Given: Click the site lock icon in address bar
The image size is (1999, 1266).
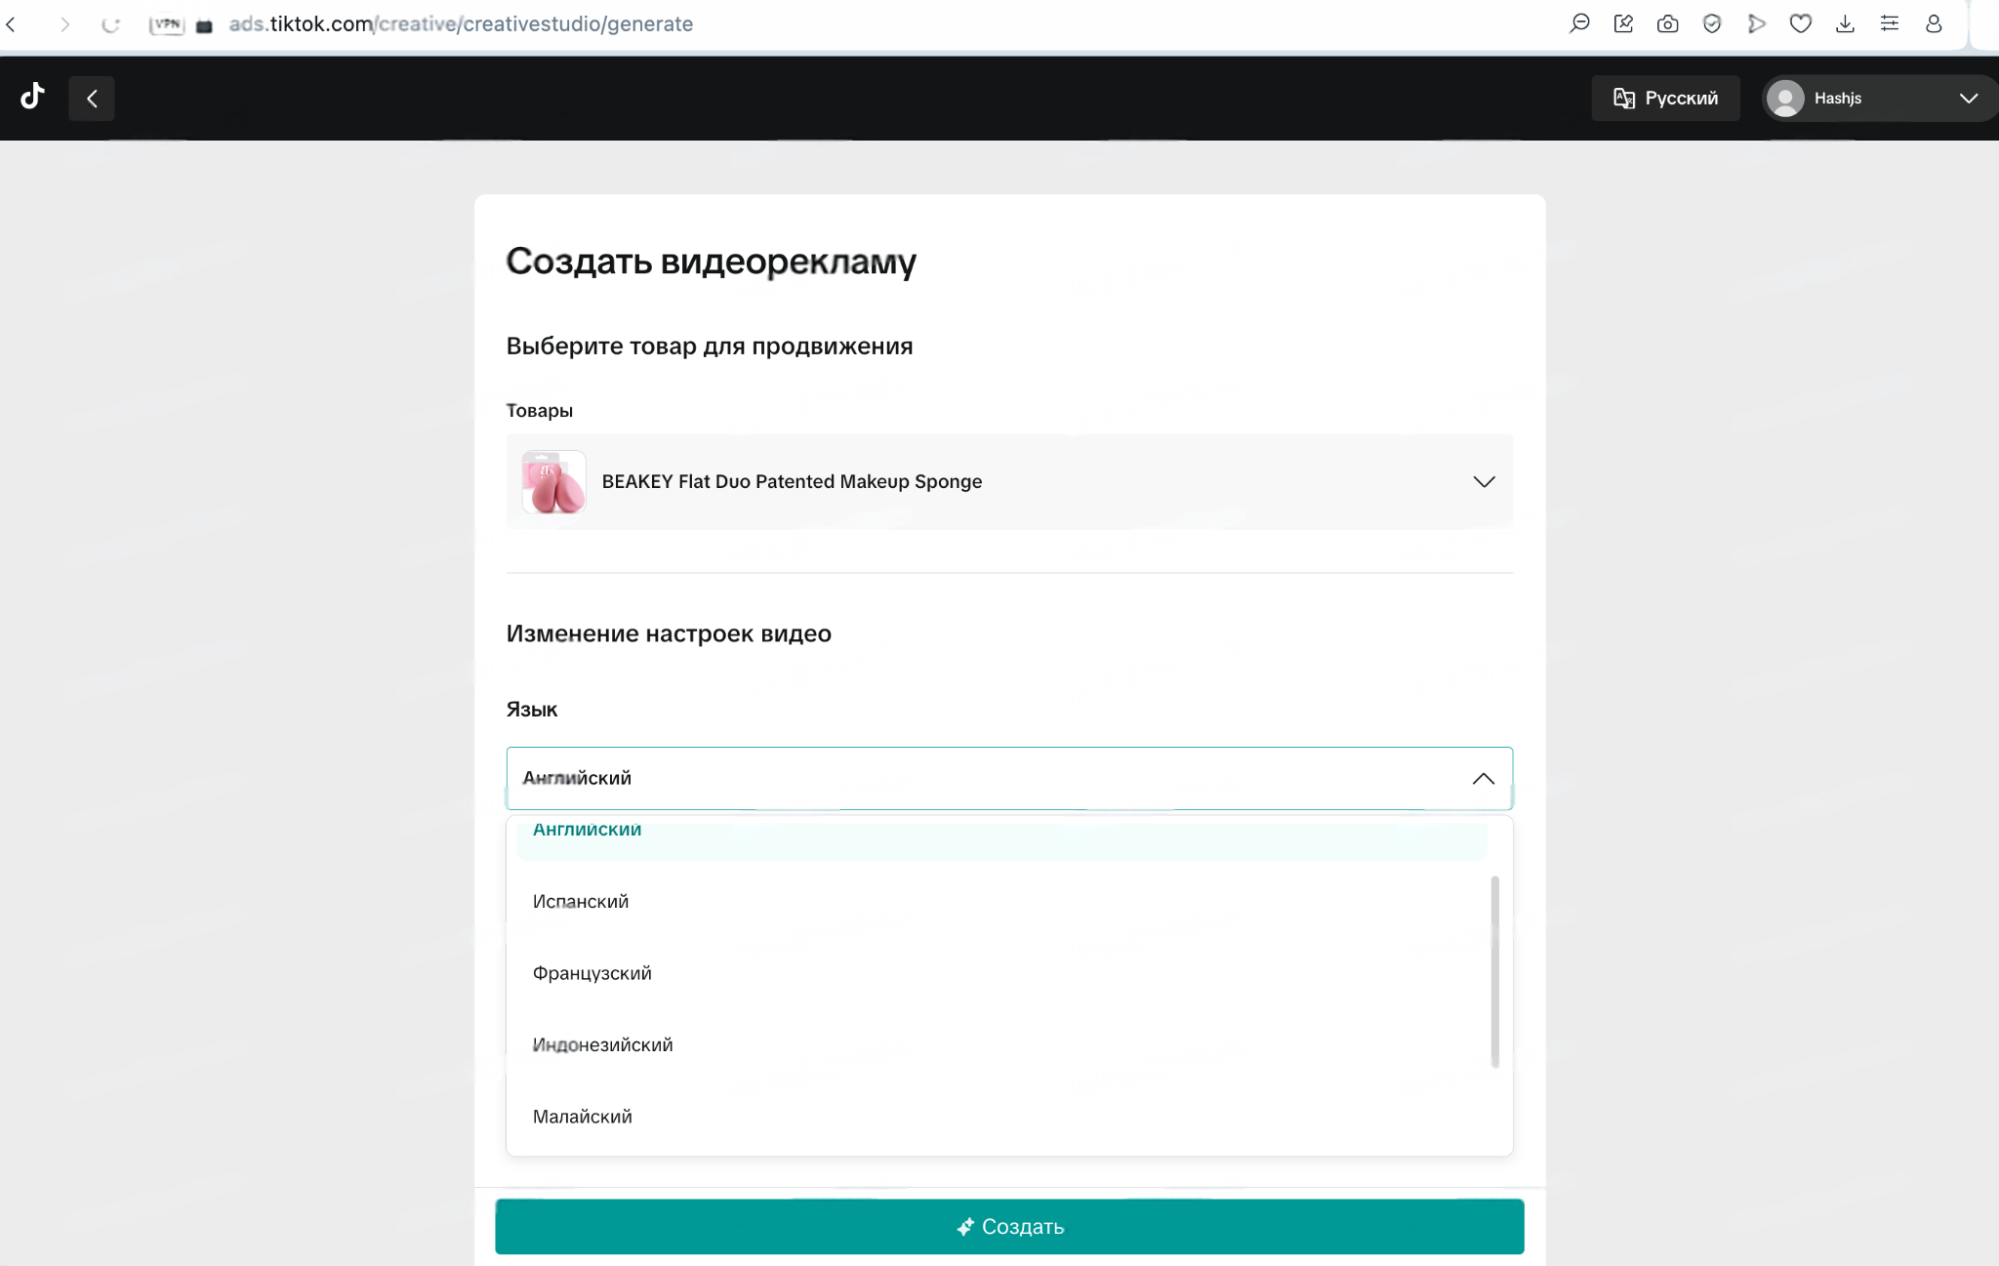Looking at the screenshot, I should click(205, 25).
